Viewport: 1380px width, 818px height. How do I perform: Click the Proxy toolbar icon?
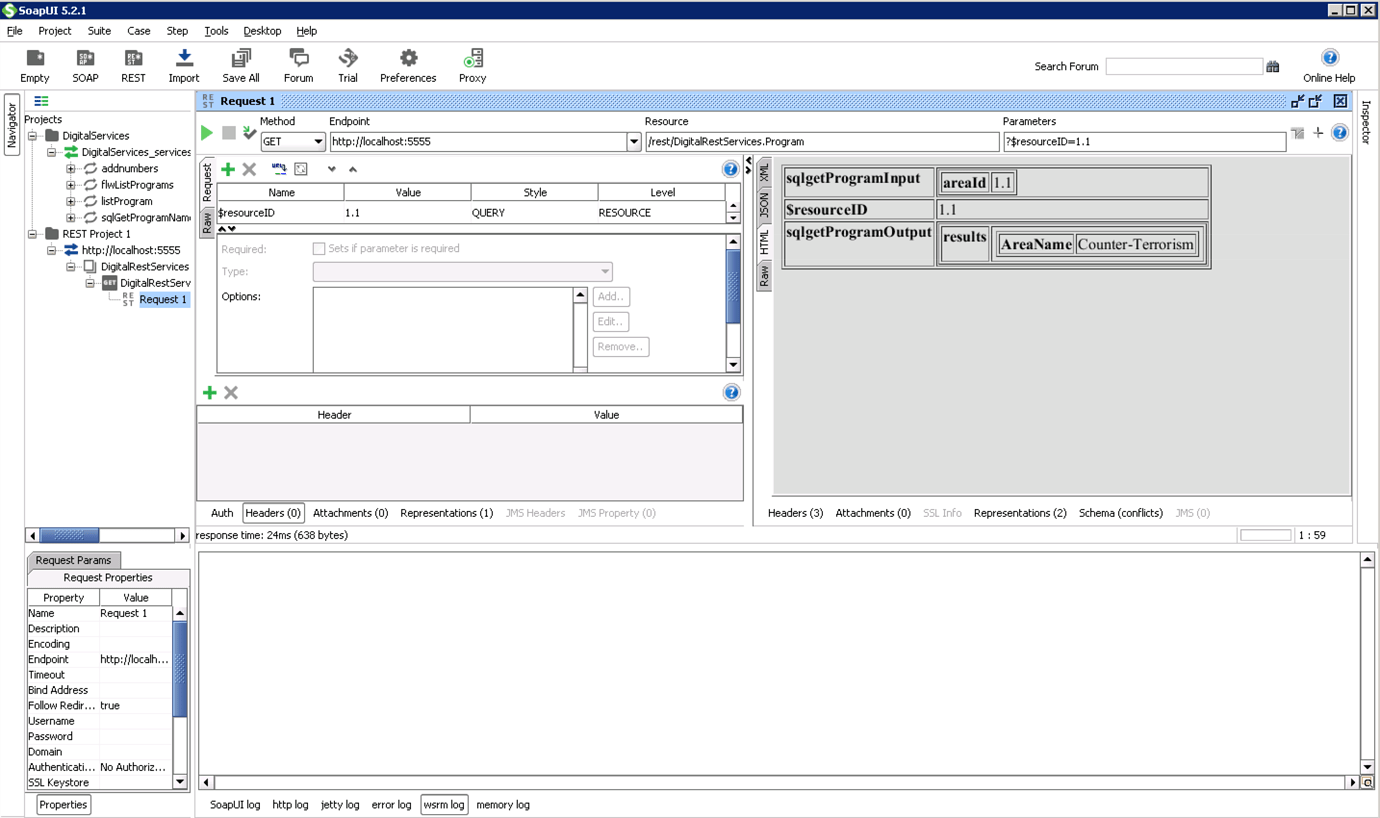(473, 59)
